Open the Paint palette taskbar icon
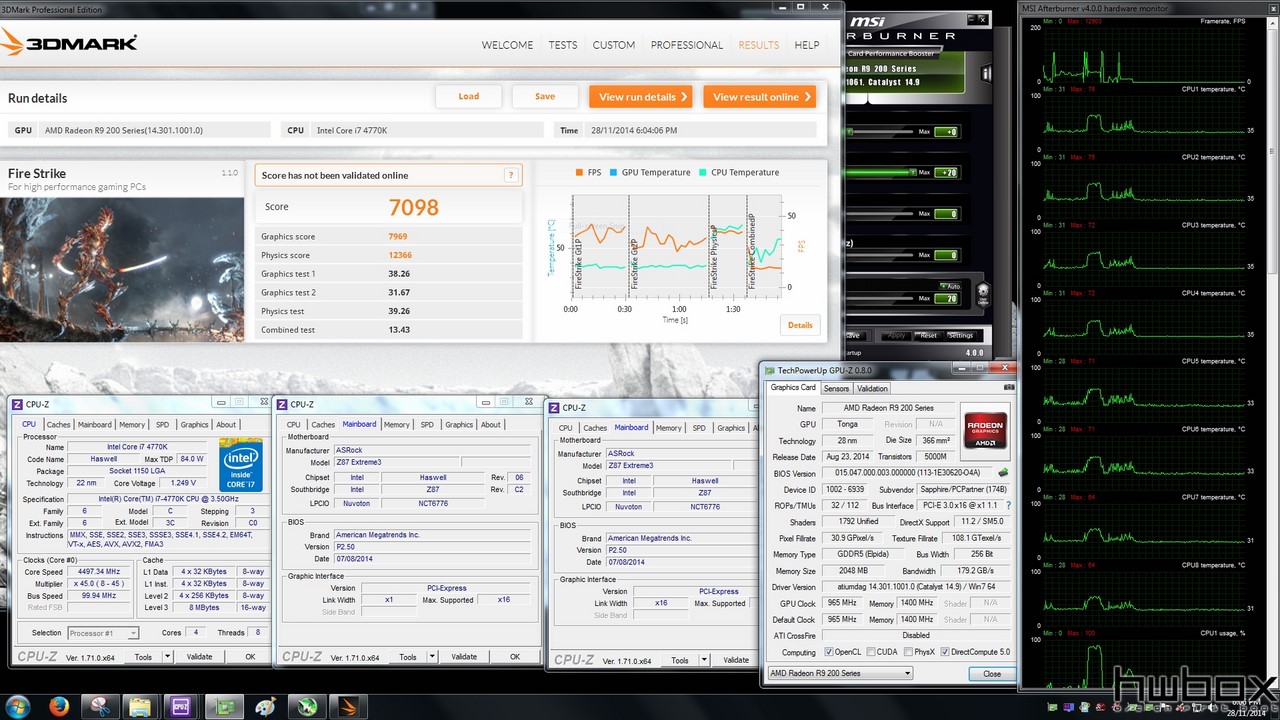The height and width of the screenshot is (720, 1280). point(265,707)
